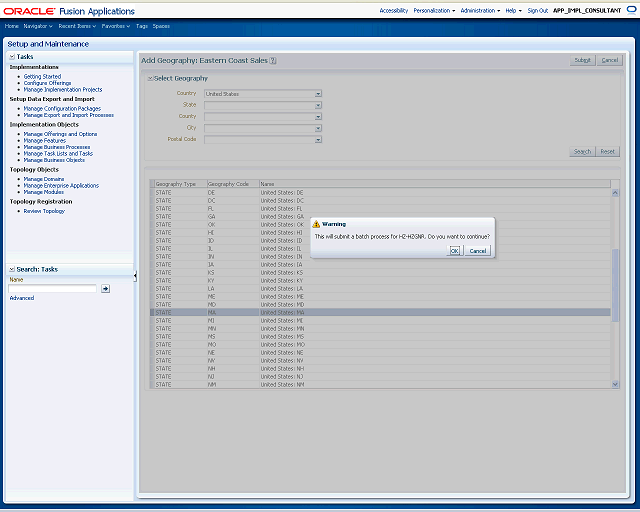This screenshot has height=512, width=640.
Task: Click the Oracle logo
Action: tap(29, 11)
